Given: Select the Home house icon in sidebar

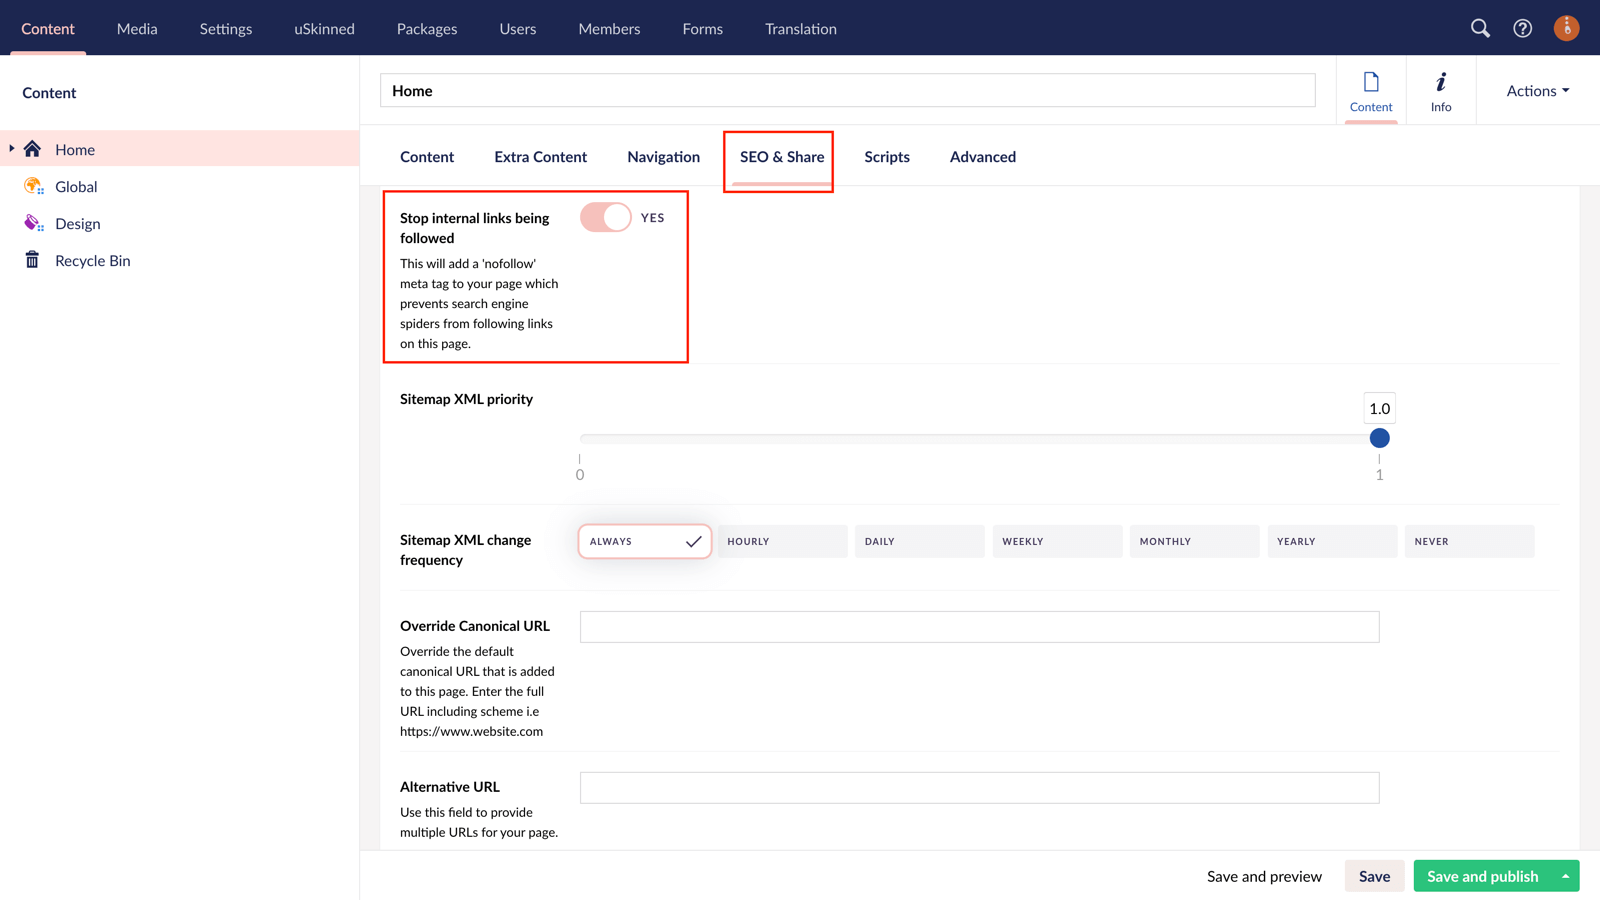Looking at the screenshot, I should 34,148.
